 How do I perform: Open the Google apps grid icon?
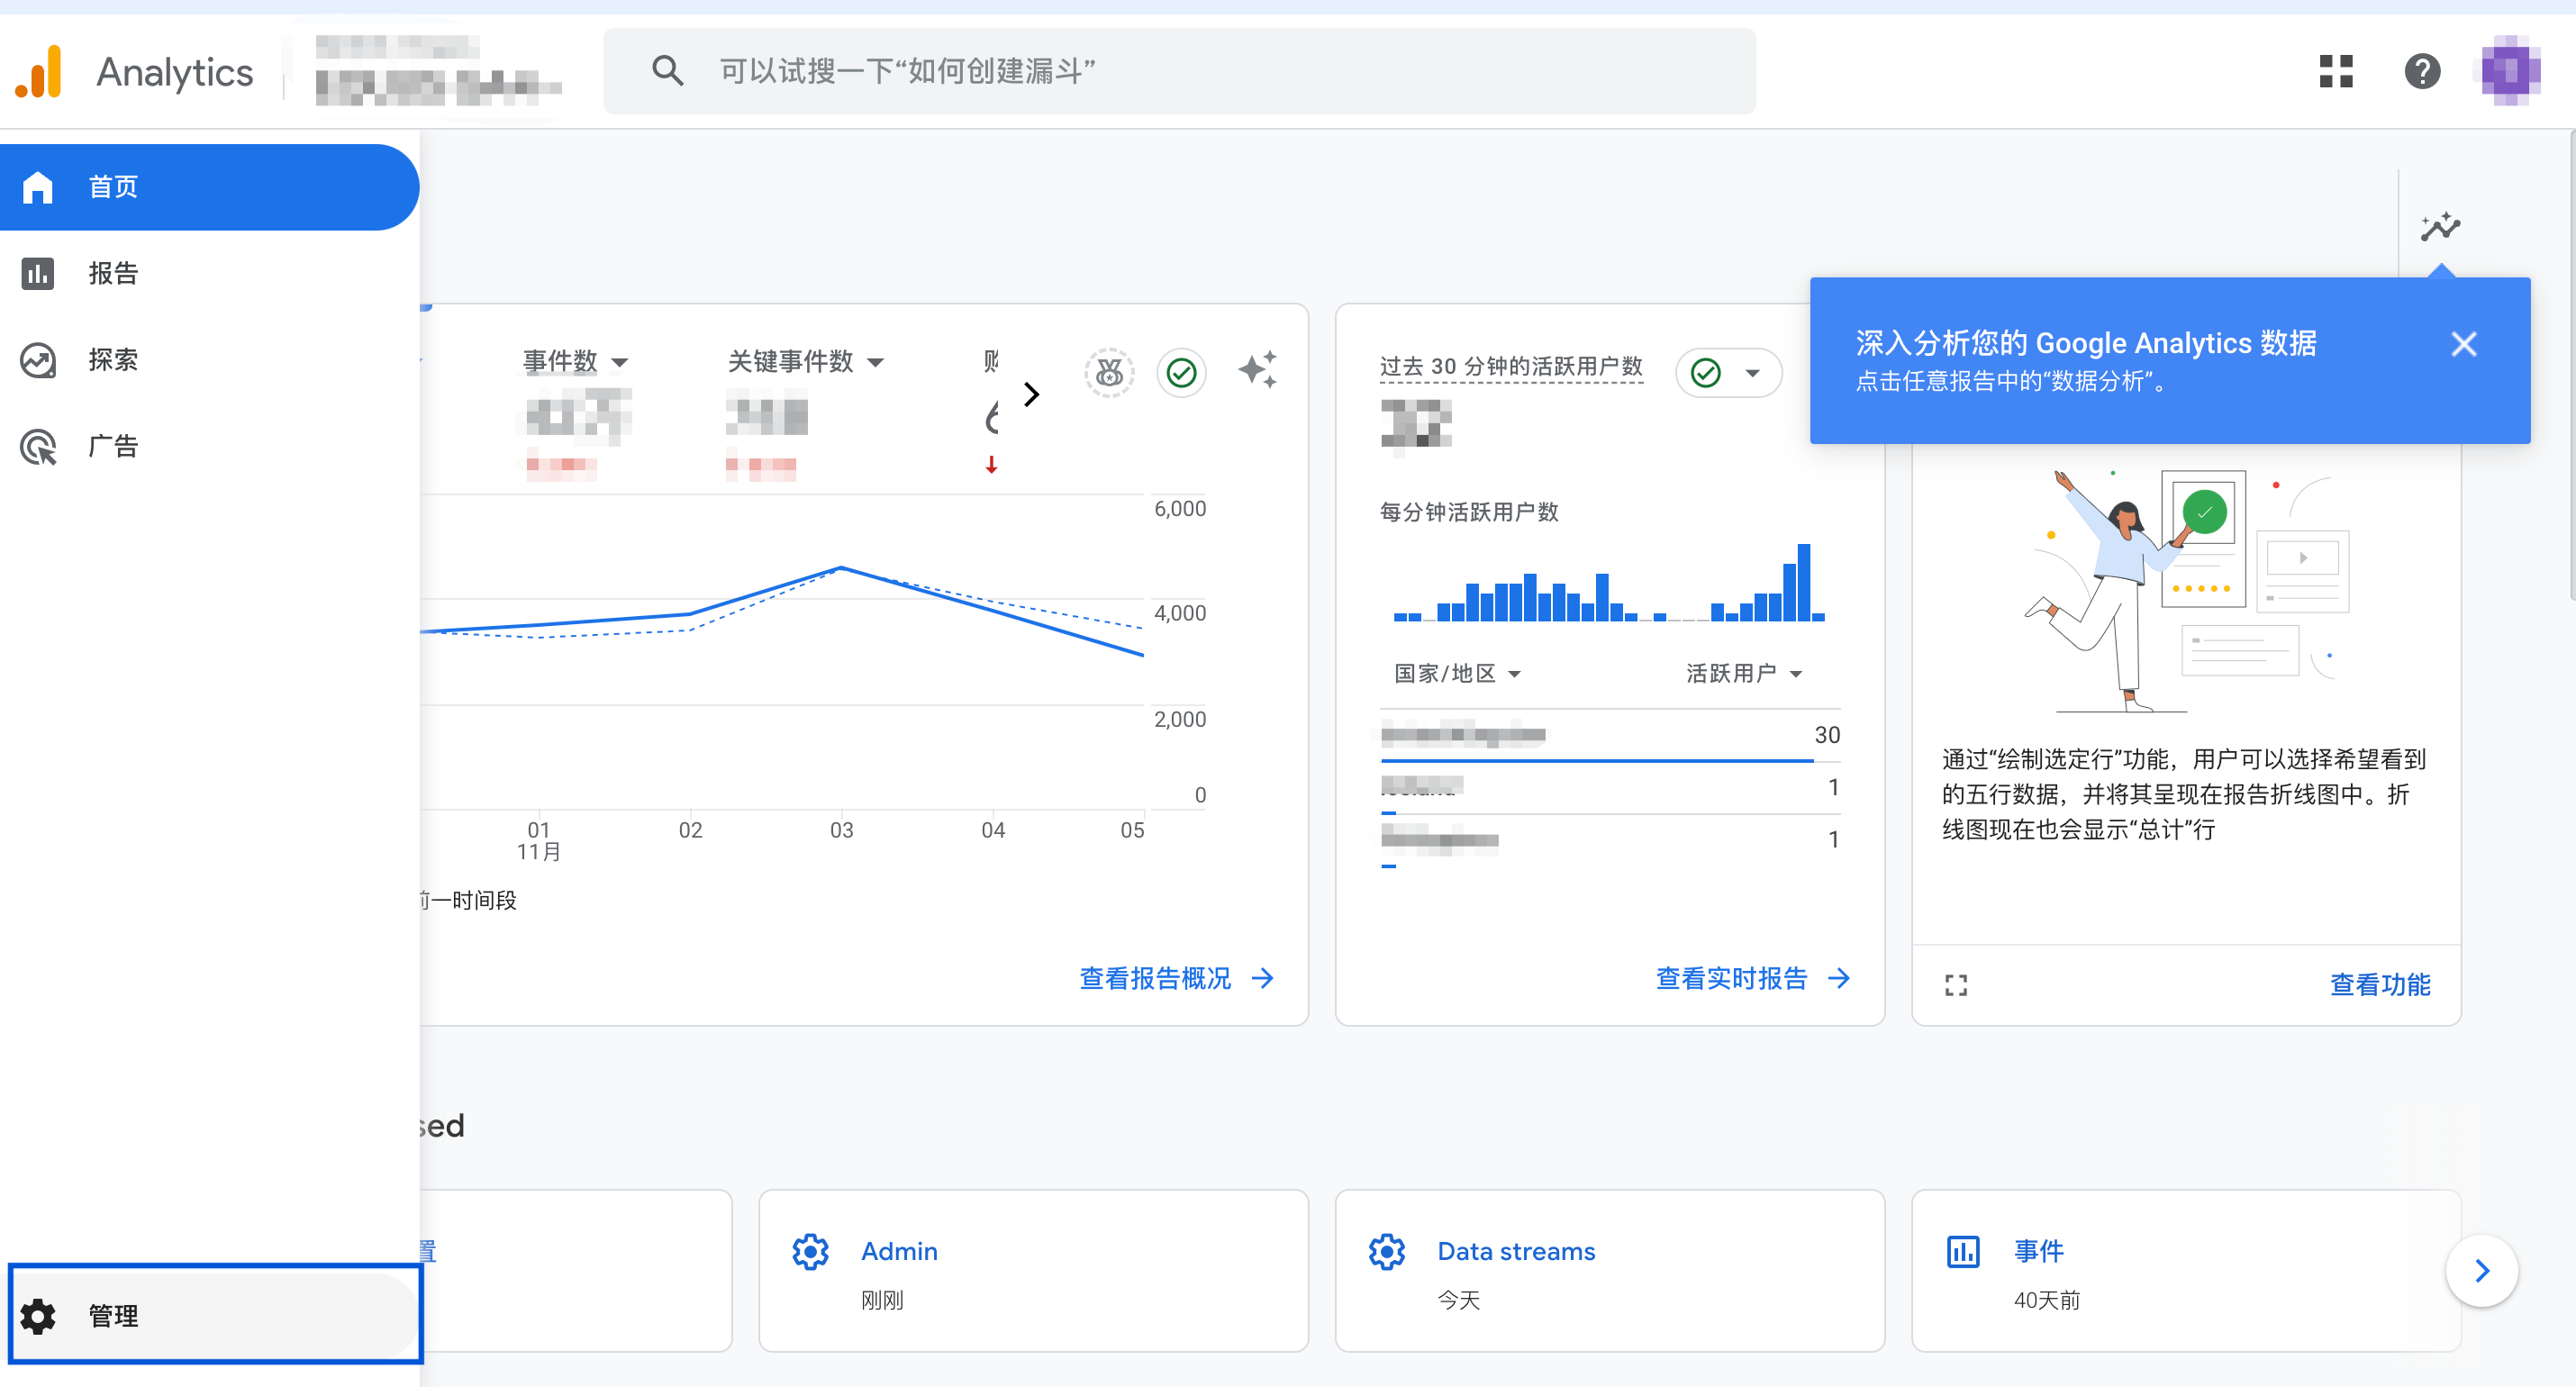pyautogui.click(x=2335, y=71)
